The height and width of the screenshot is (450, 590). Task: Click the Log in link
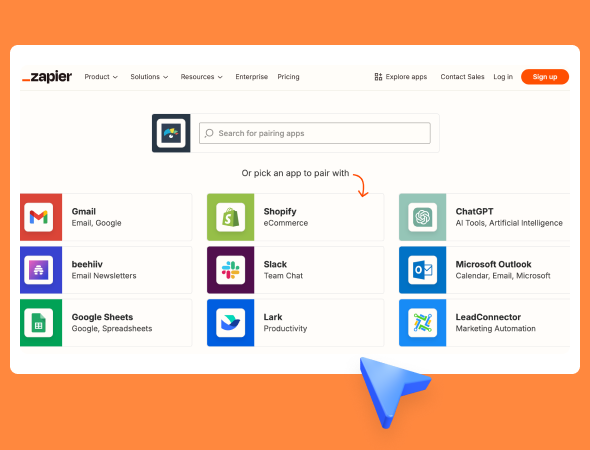[503, 77]
